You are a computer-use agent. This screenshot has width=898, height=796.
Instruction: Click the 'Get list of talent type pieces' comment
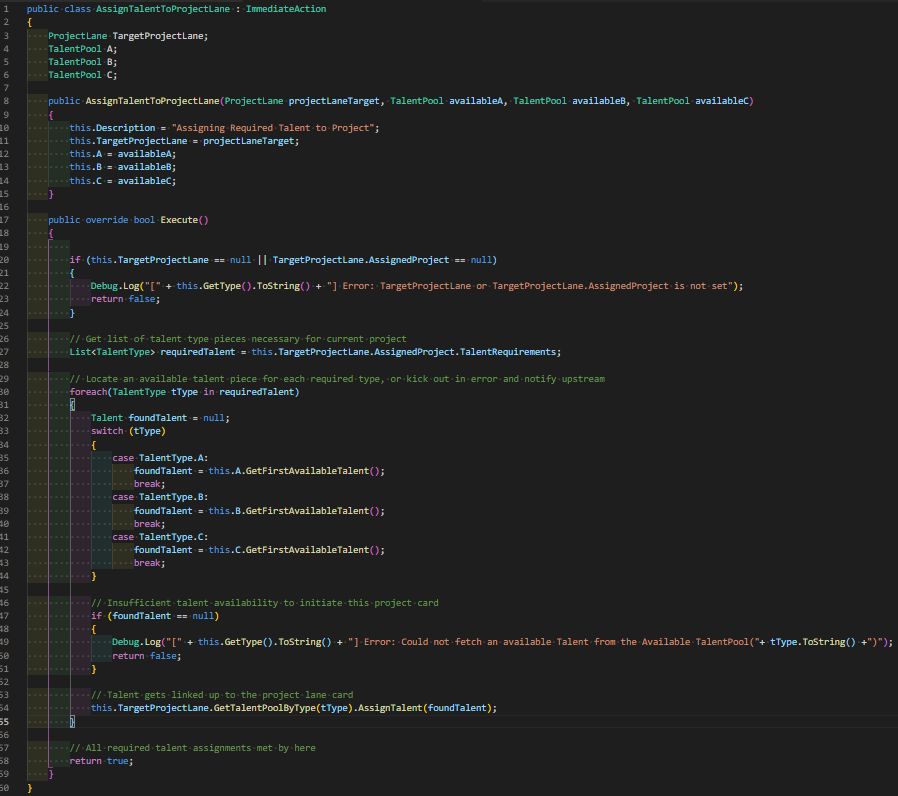[238, 339]
